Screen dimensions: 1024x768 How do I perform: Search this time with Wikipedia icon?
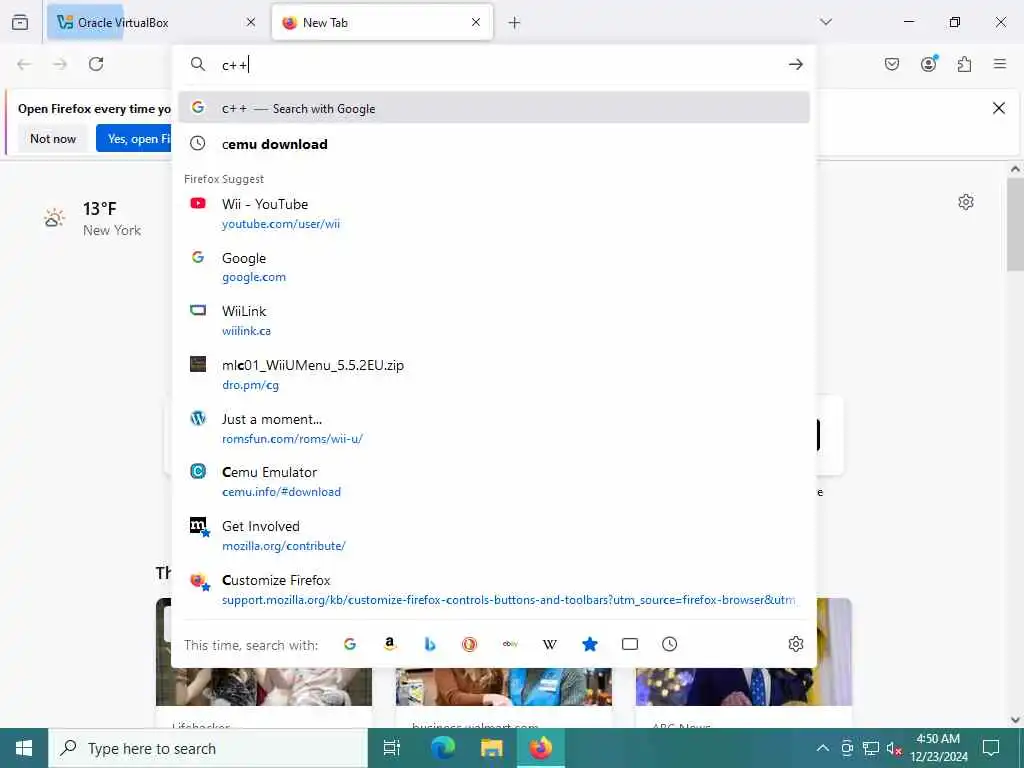[x=550, y=645]
